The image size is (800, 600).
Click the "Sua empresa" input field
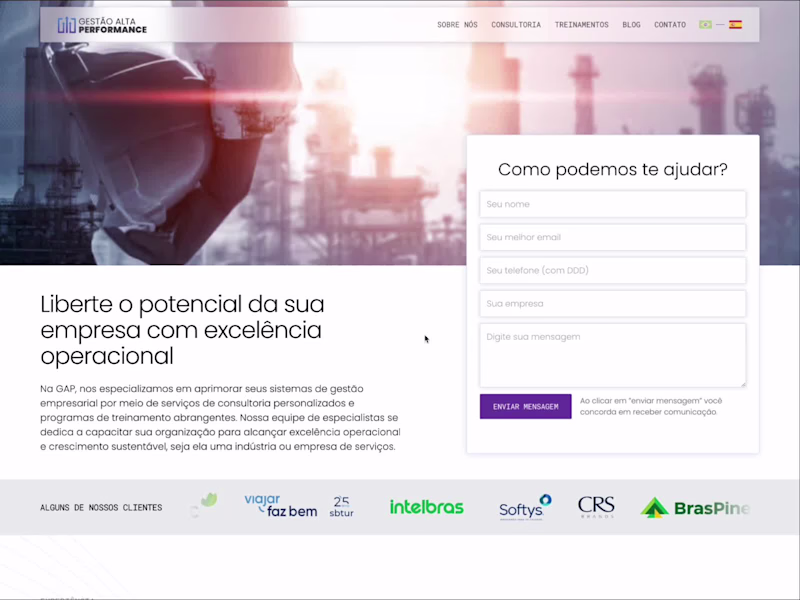tap(612, 303)
